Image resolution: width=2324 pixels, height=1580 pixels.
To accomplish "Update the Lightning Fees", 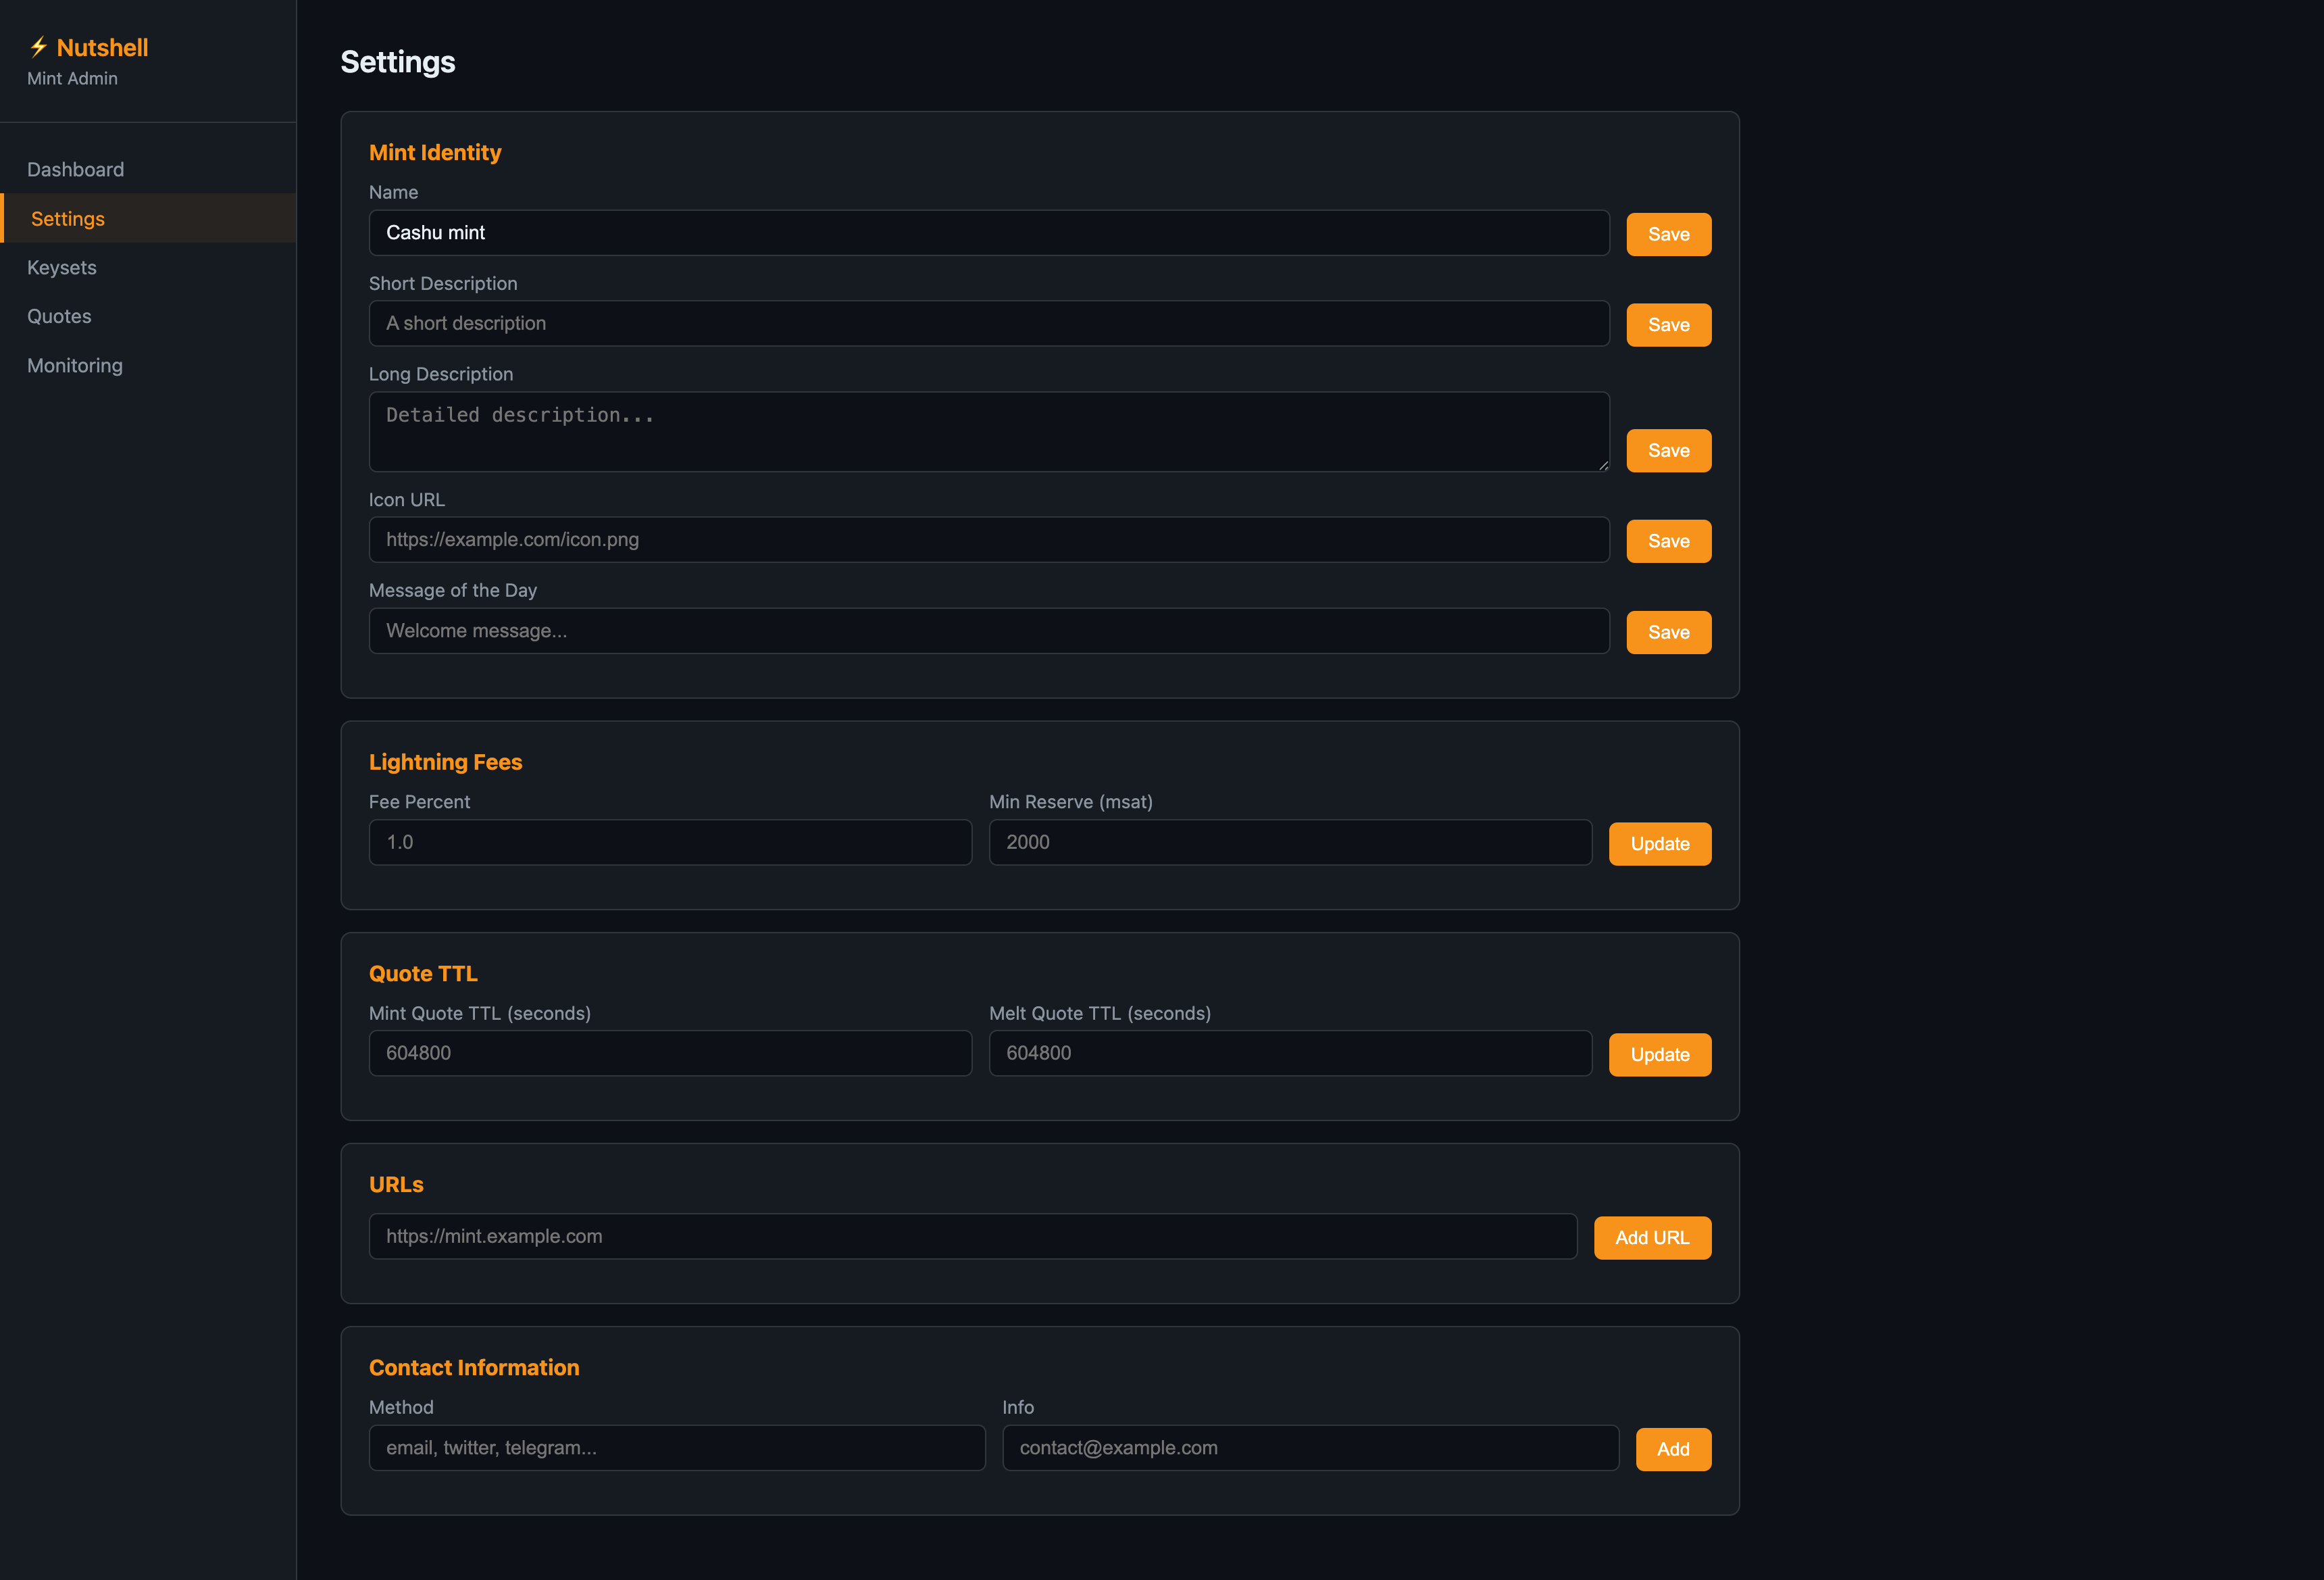I will click(x=1659, y=843).
